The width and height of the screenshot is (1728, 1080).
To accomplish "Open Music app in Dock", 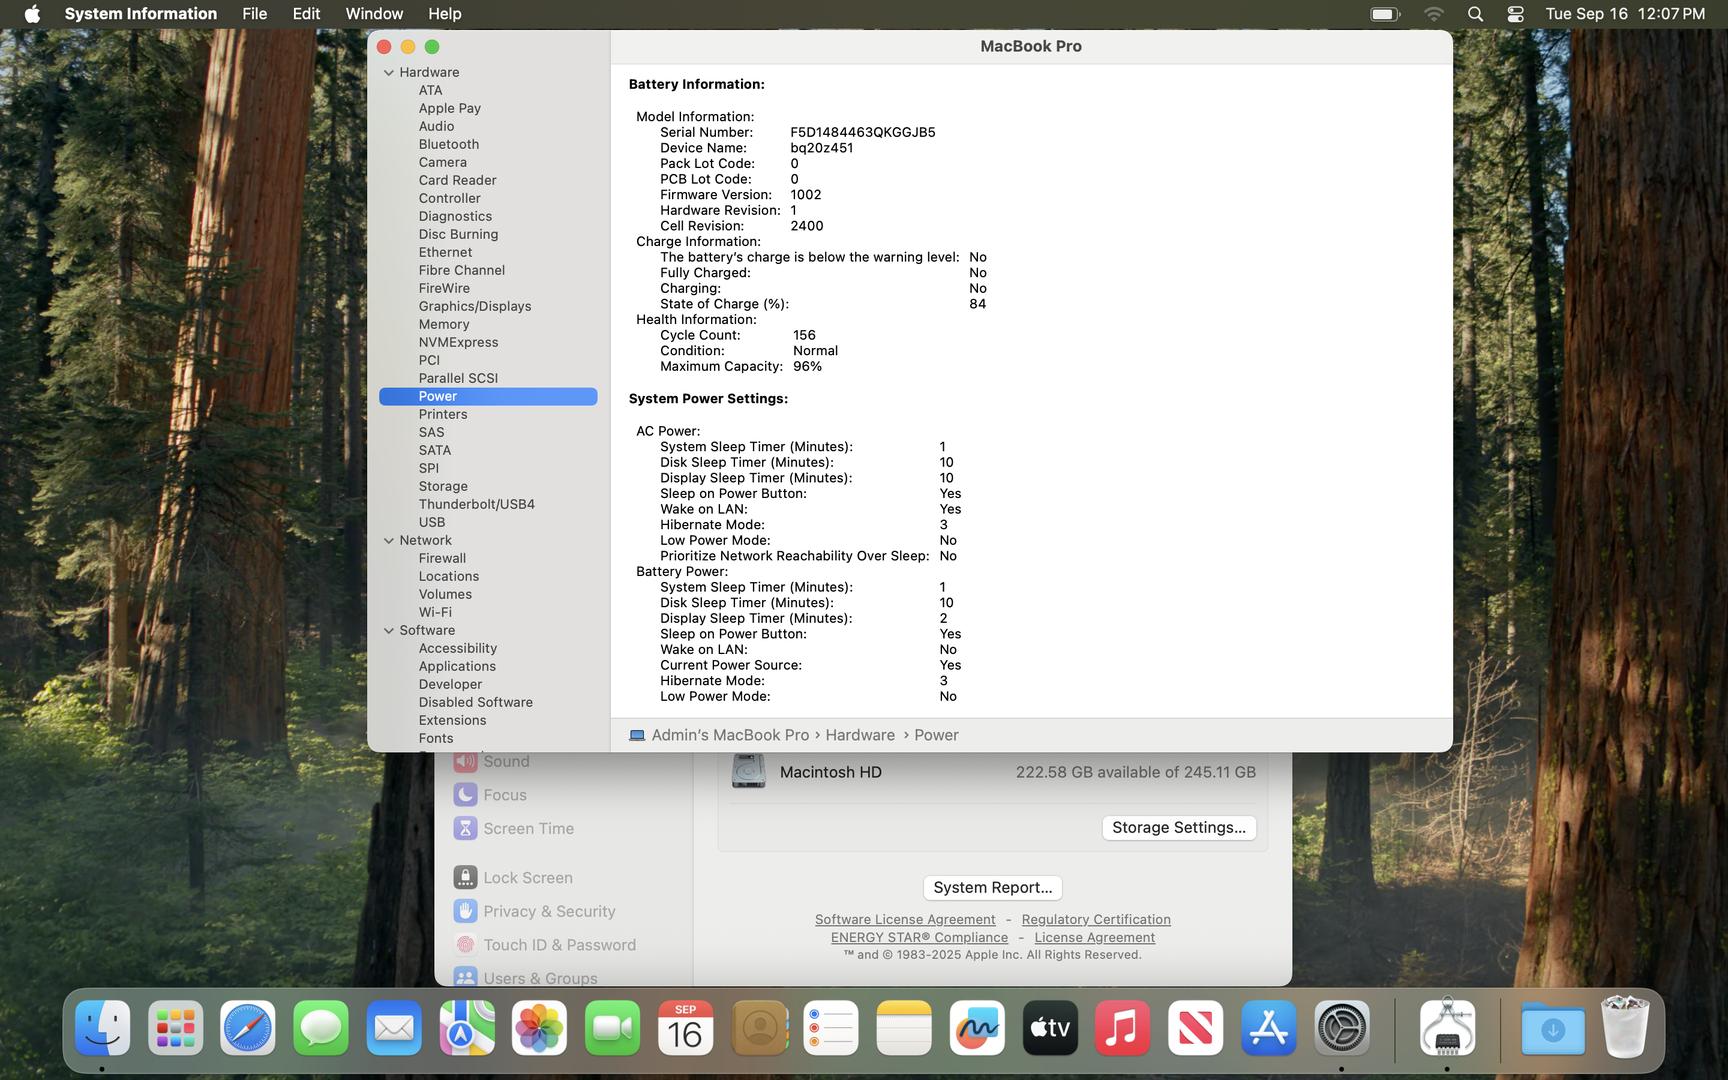I will point(1123,1028).
